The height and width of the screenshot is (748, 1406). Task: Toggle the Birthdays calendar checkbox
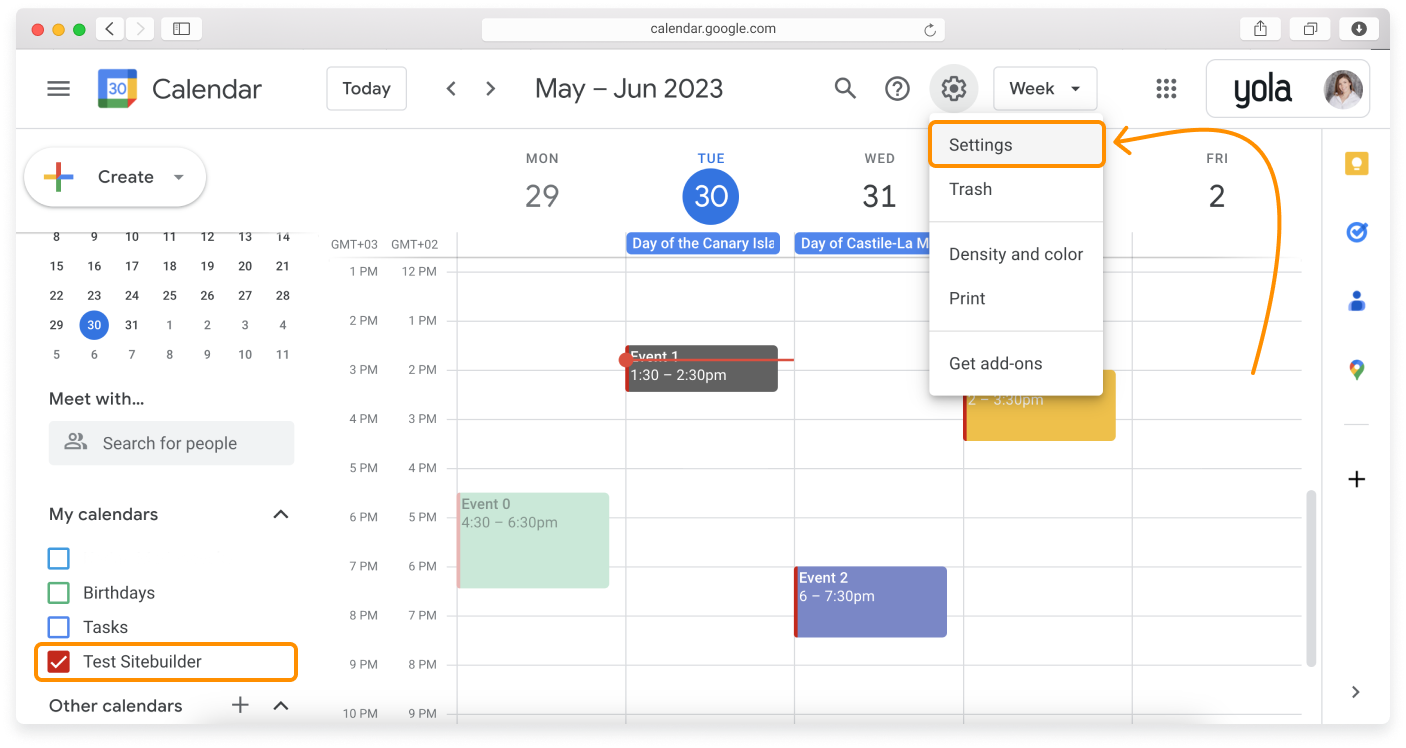59,593
